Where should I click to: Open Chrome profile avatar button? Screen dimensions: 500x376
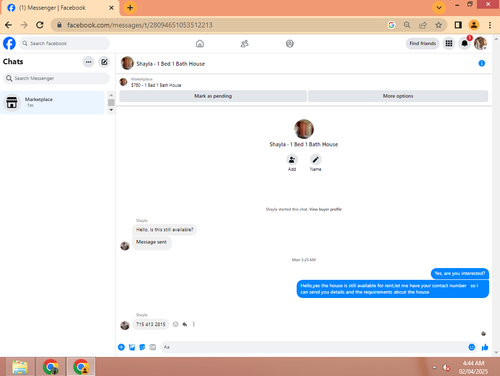point(474,25)
